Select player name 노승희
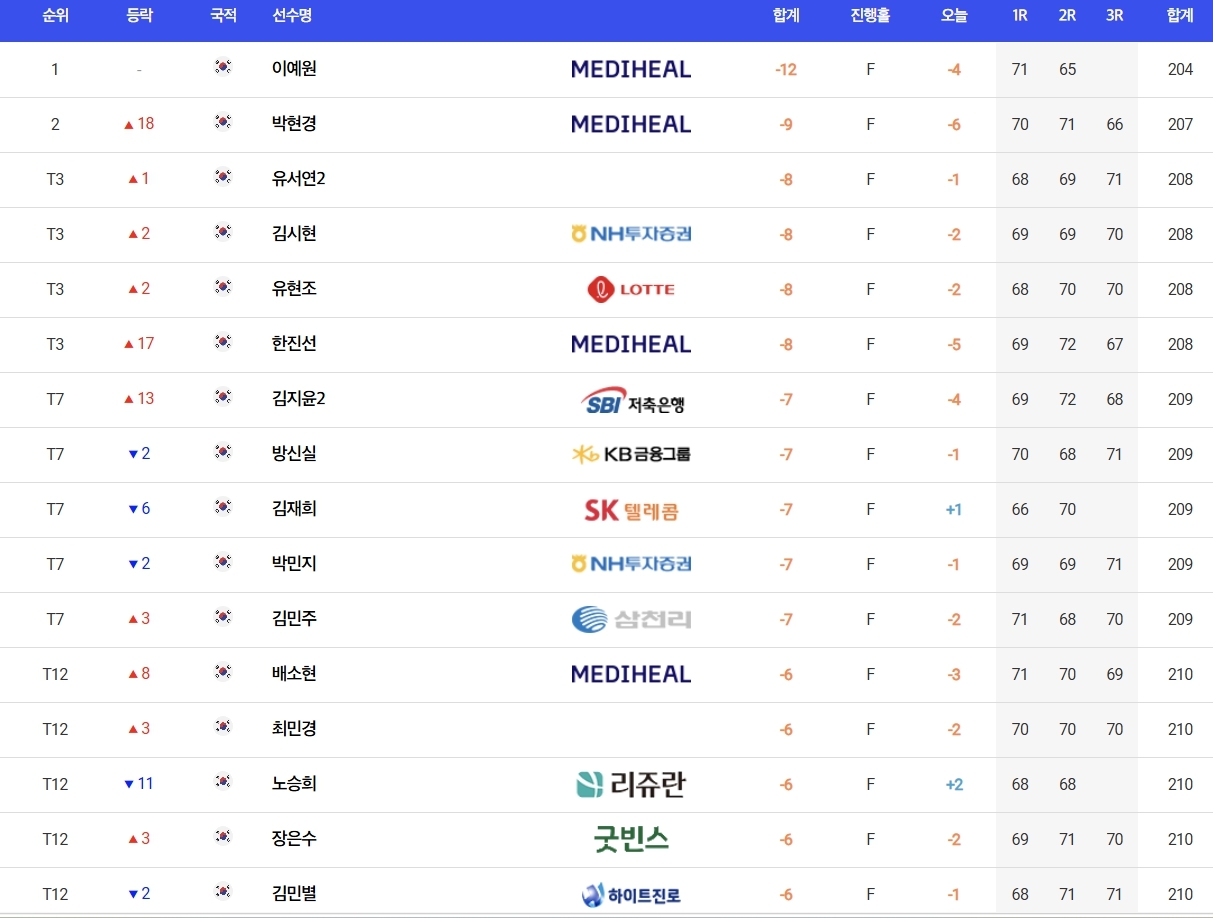Screen dimensions: 1213x918 [294, 784]
